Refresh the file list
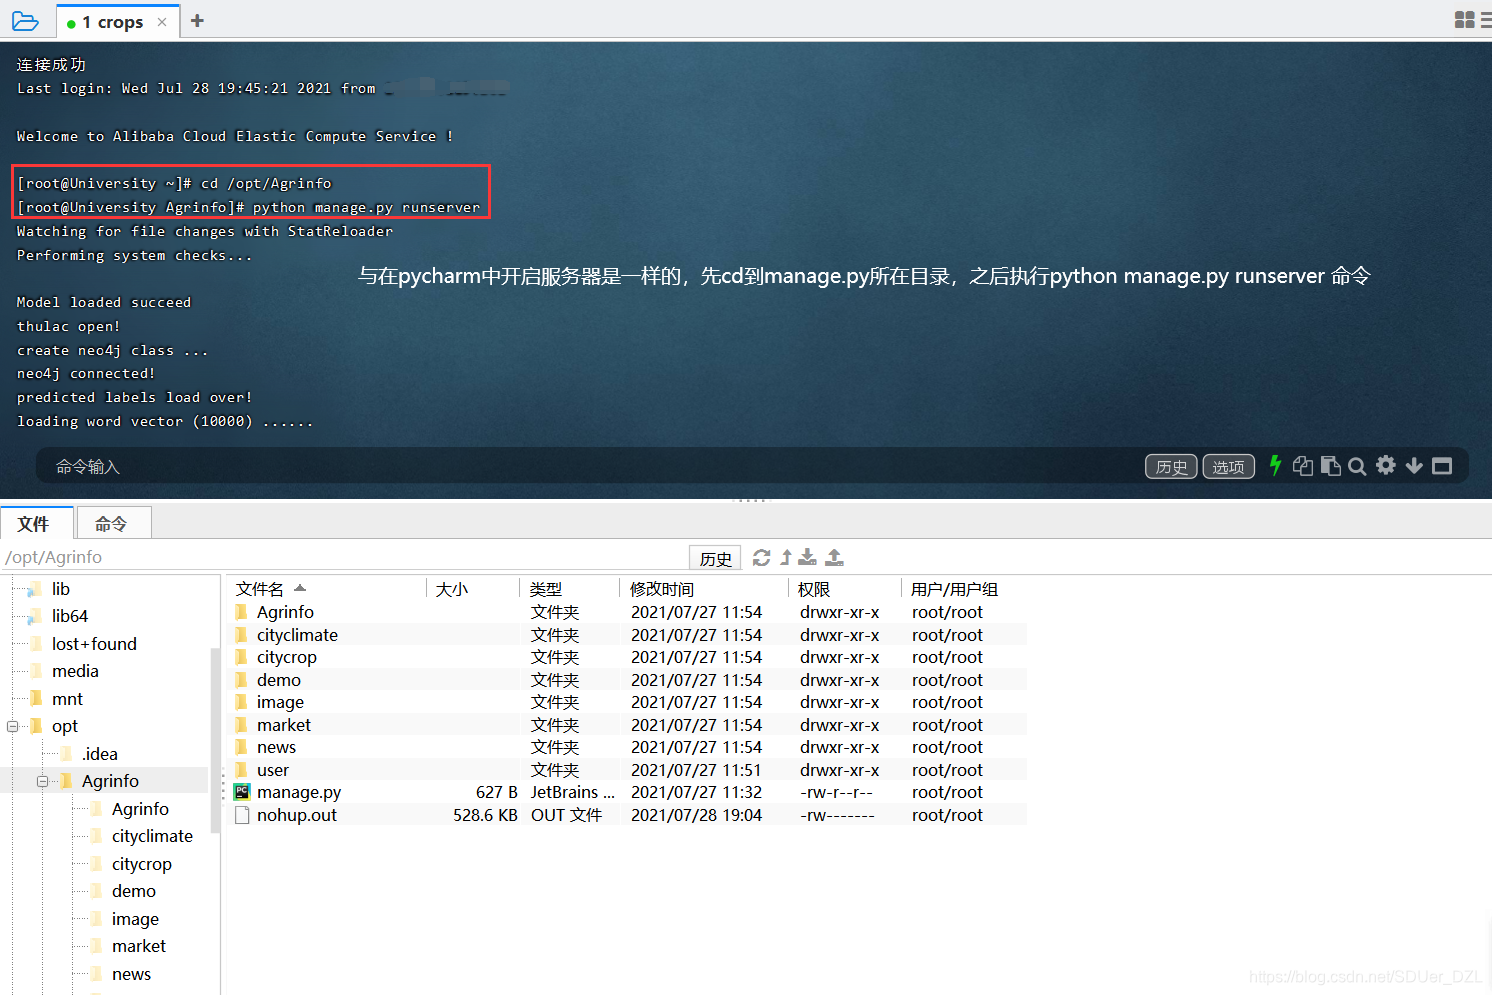Image resolution: width=1492 pixels, height=995 pixels. click(x=762, y=557)
